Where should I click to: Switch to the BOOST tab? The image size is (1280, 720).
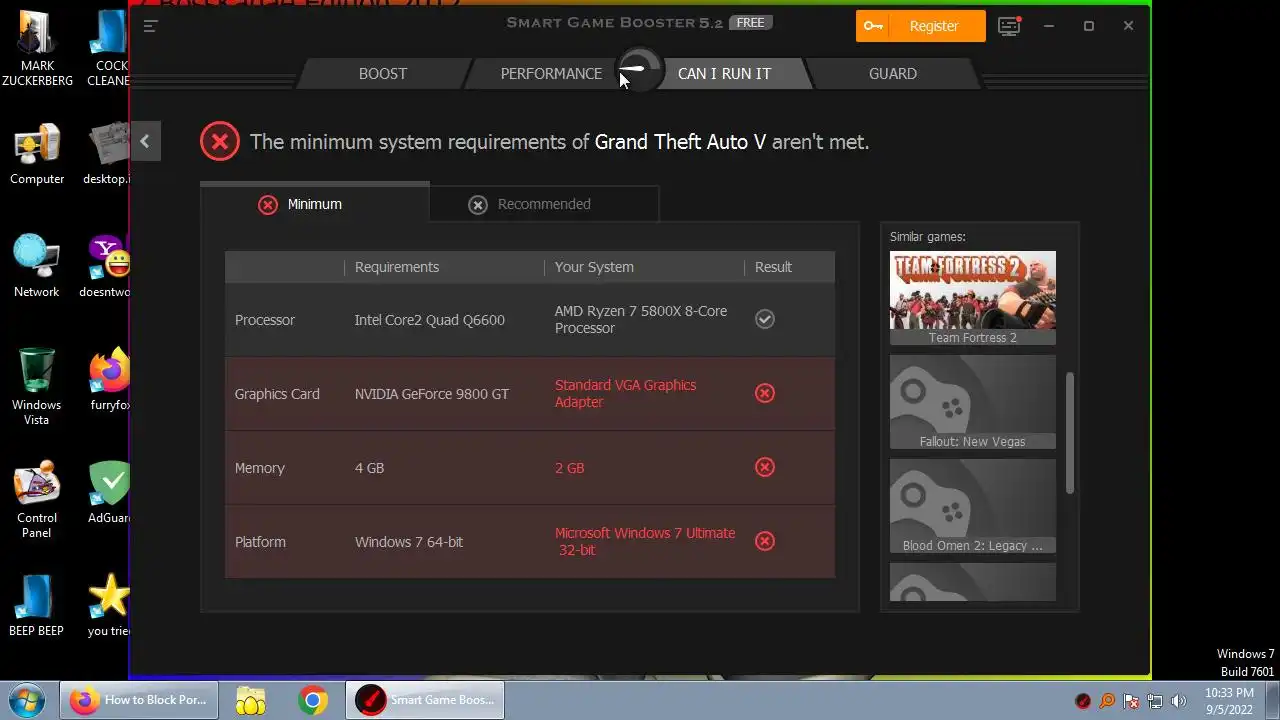point(383,73)
